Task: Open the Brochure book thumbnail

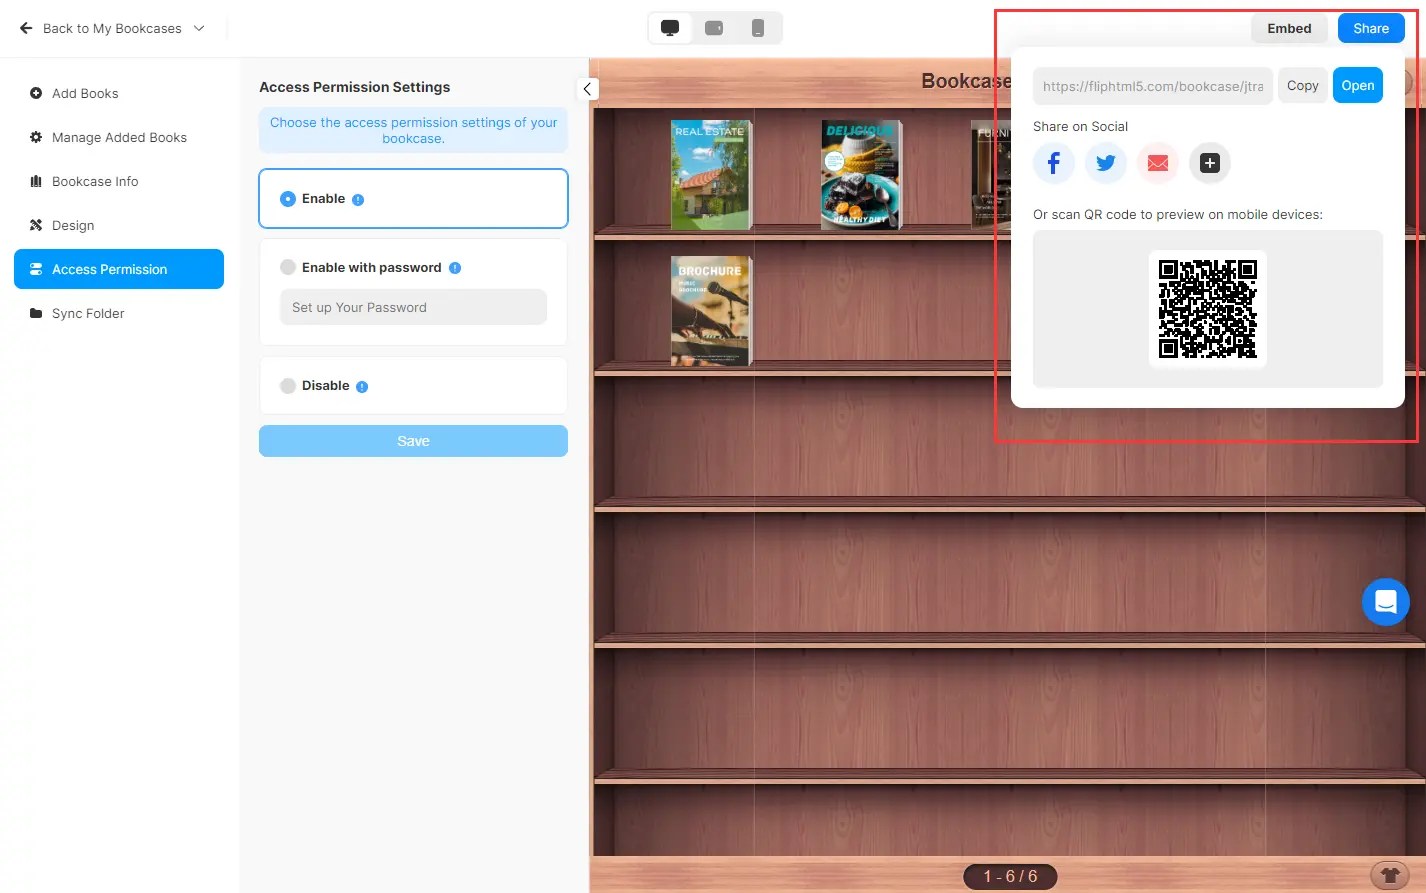Action: click(711, 310)
